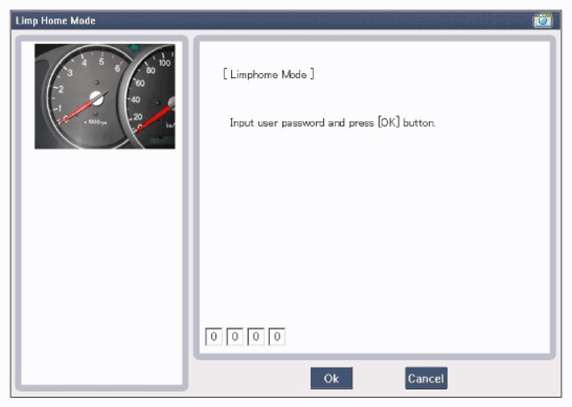Click the speedometer dial in the picture
Image resolution: width=572 pixels, height=407 pixels.
pyautogui.click(x=150, y=97)
